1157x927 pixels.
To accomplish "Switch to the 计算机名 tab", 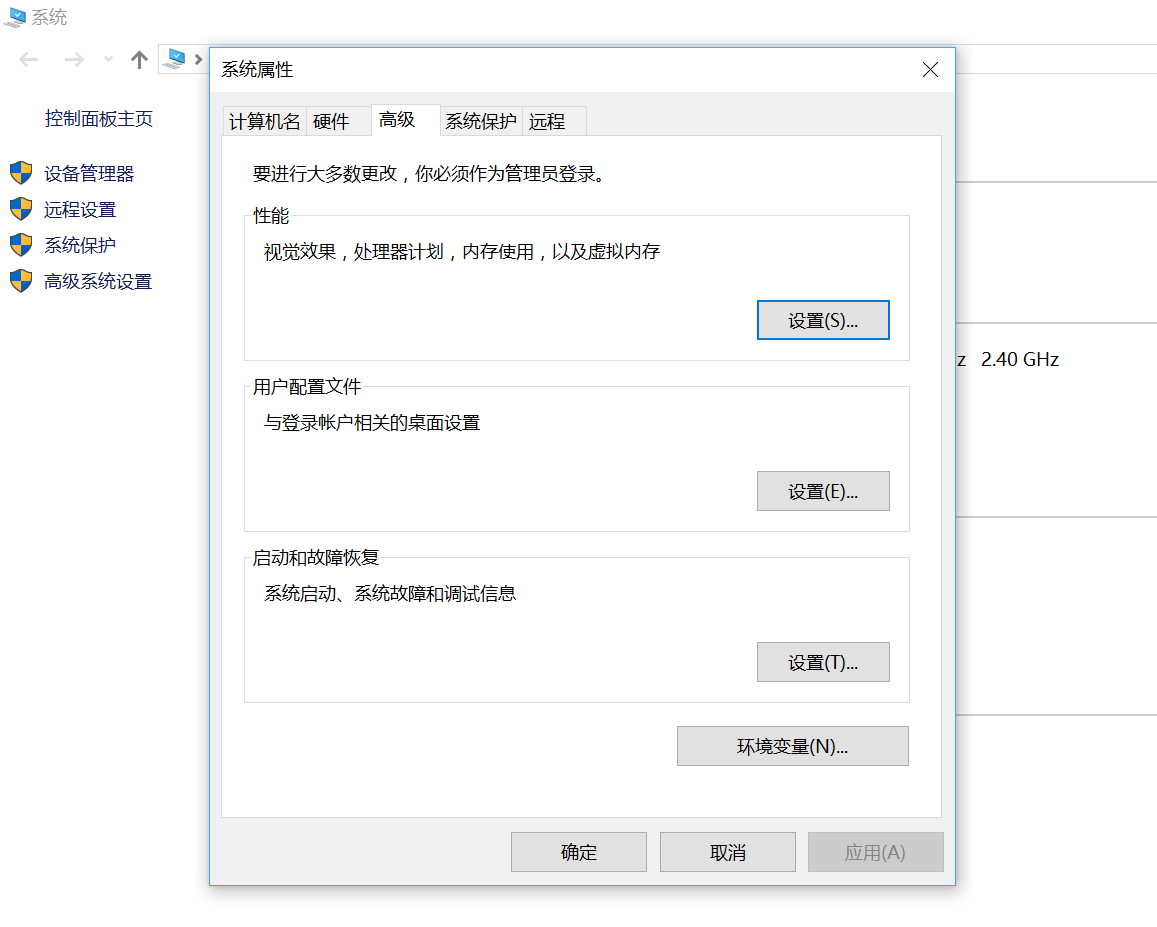I will 263,120.
